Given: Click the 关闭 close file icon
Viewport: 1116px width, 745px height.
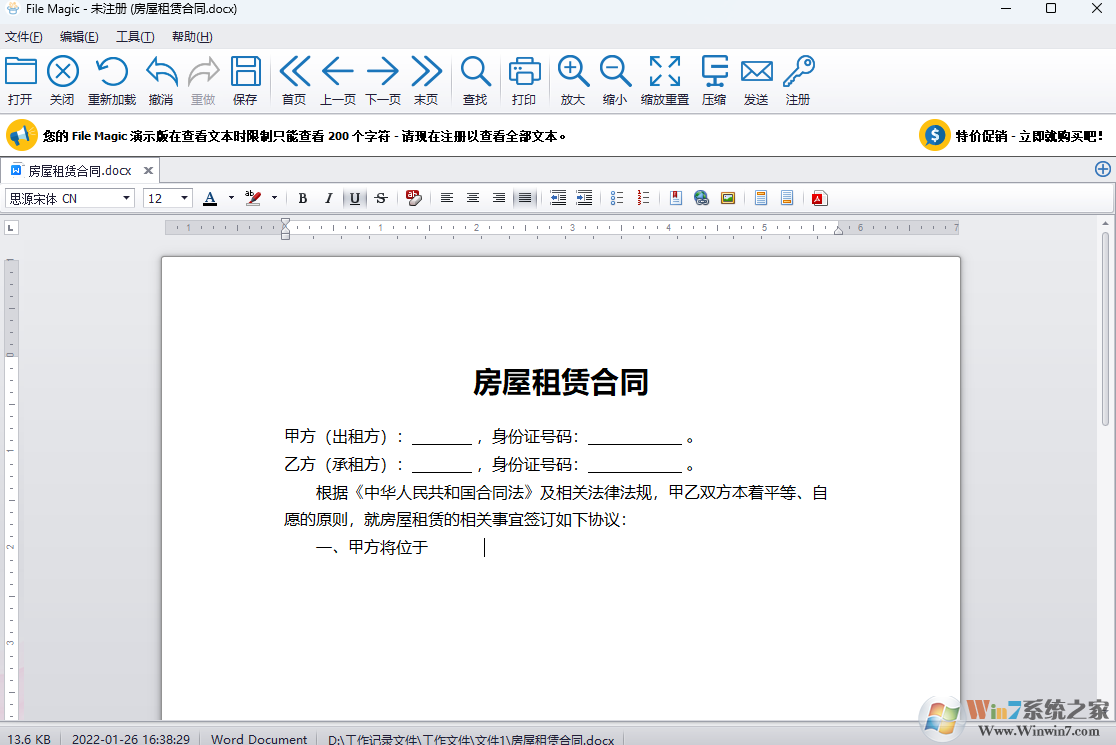Looking at the screenshot, I should click(x=63, y=80).
